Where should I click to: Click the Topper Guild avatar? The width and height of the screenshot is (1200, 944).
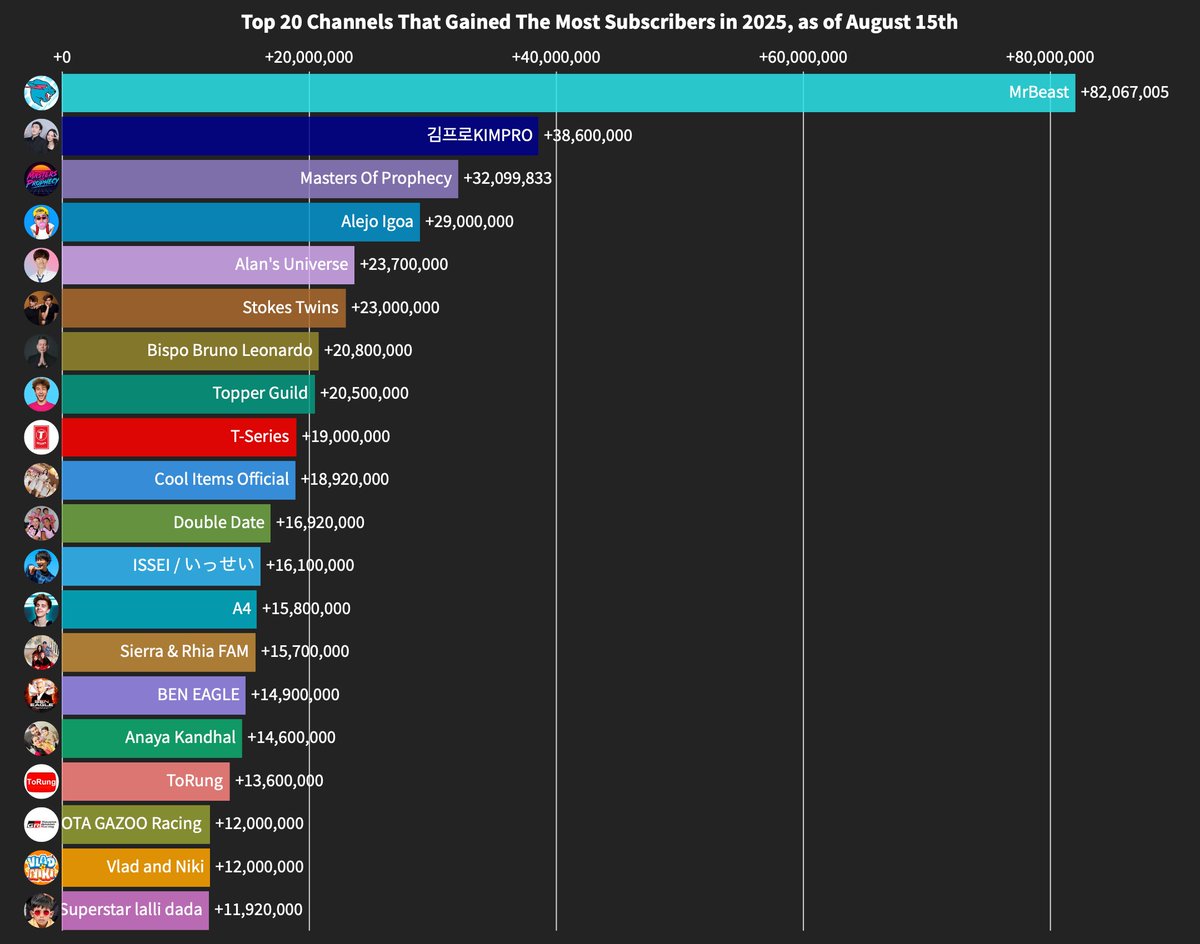(41, 394)
